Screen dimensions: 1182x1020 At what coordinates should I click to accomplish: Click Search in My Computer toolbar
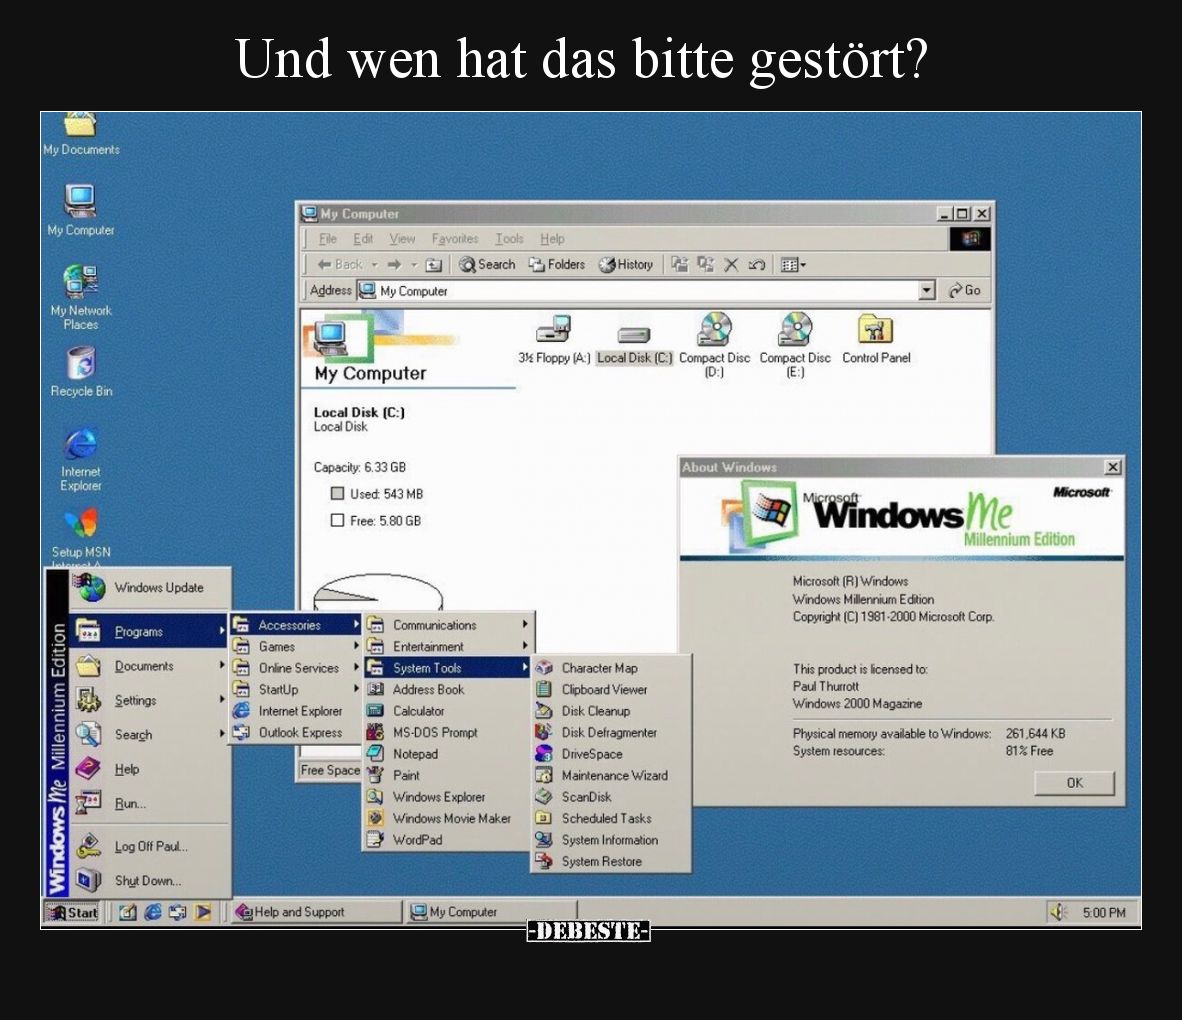point(487,265)
